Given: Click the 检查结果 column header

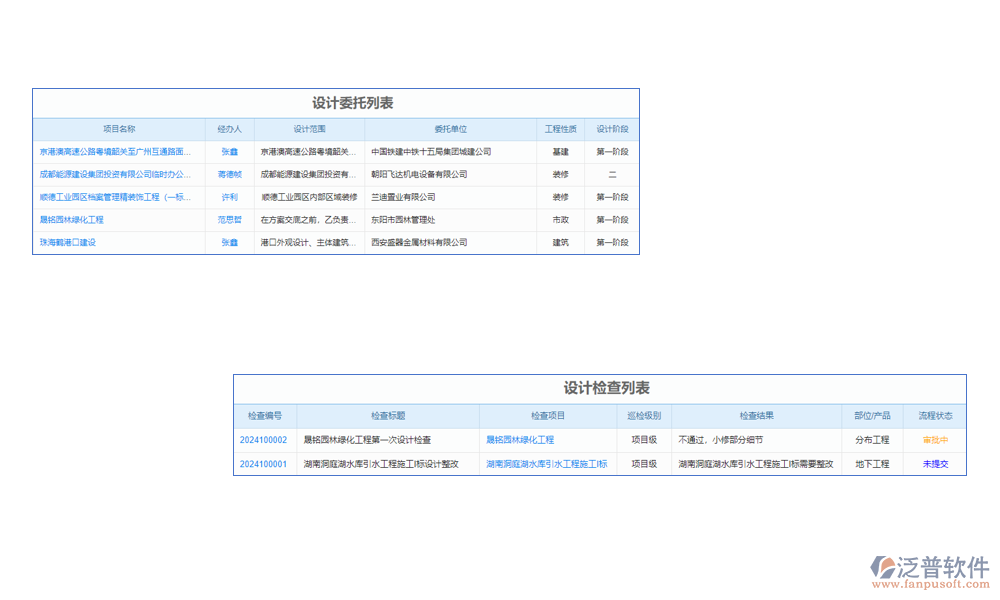Looking at the screenshot, I should (757, 416).
